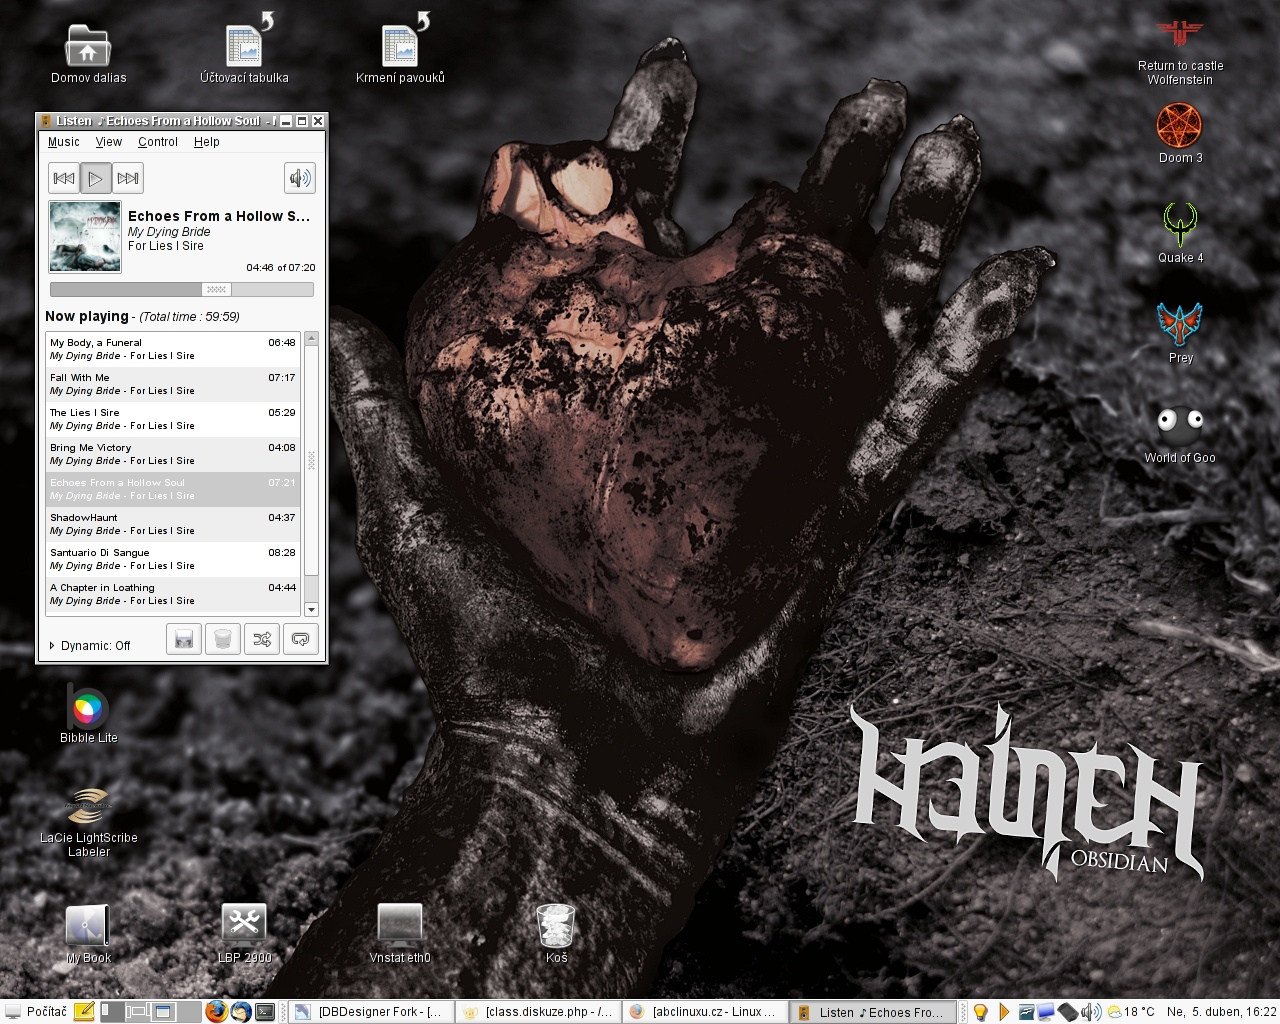Open the View menu
Image resolution: width=1280 pixels, height=1024 pixels.
click(x=108, y=142)
